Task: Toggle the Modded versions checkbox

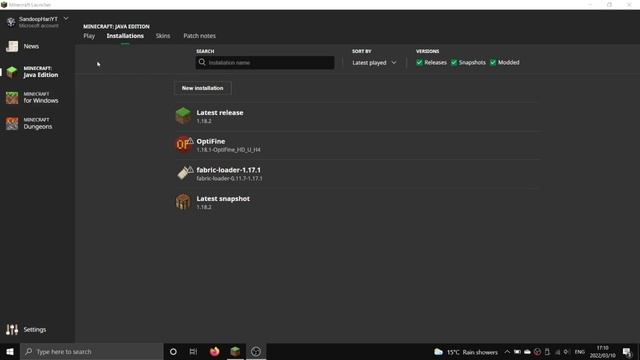Action: point(493,62)
